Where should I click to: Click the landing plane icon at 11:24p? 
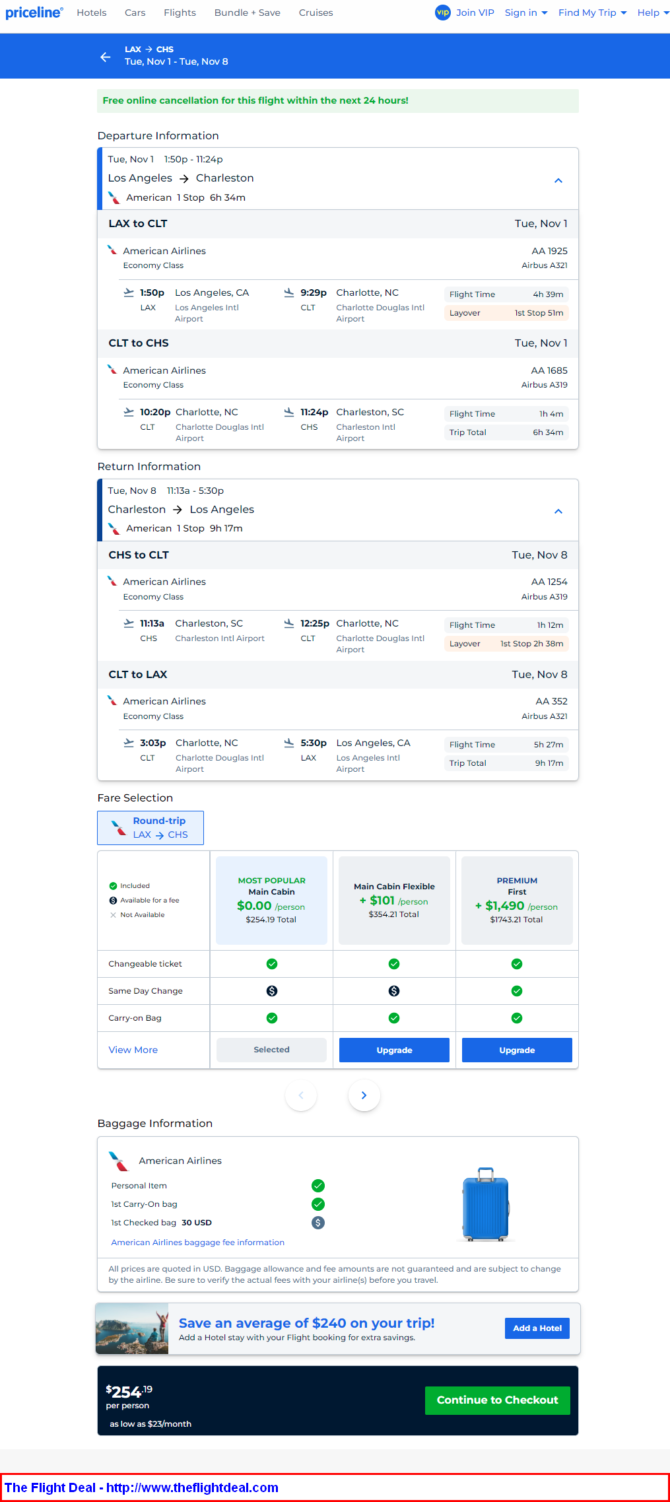289,412
